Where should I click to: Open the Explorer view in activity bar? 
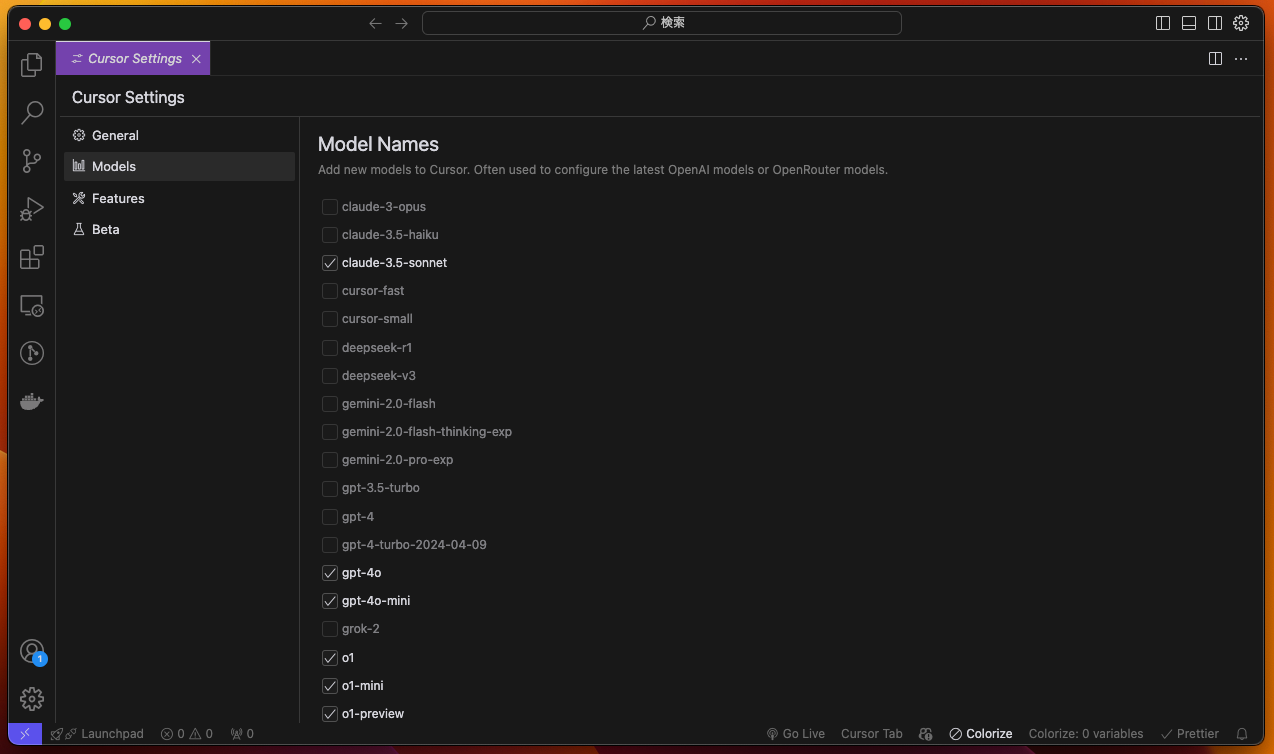click(32, 65)
